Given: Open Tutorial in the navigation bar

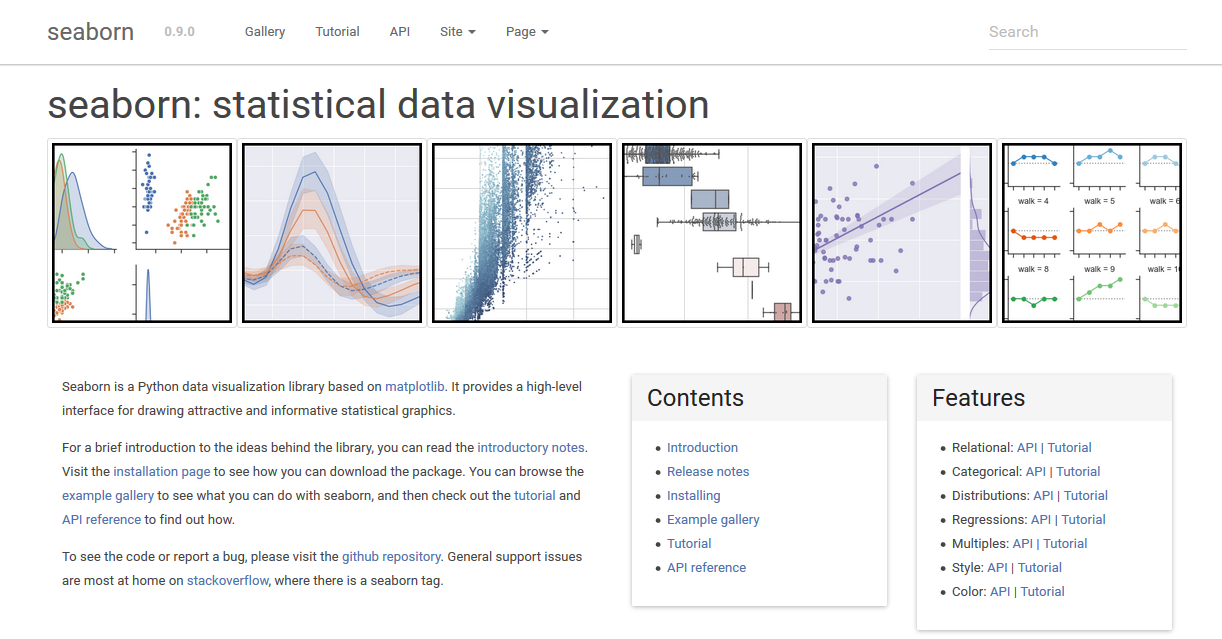Looking at the screenshot, I should click(x=338, y=32).
